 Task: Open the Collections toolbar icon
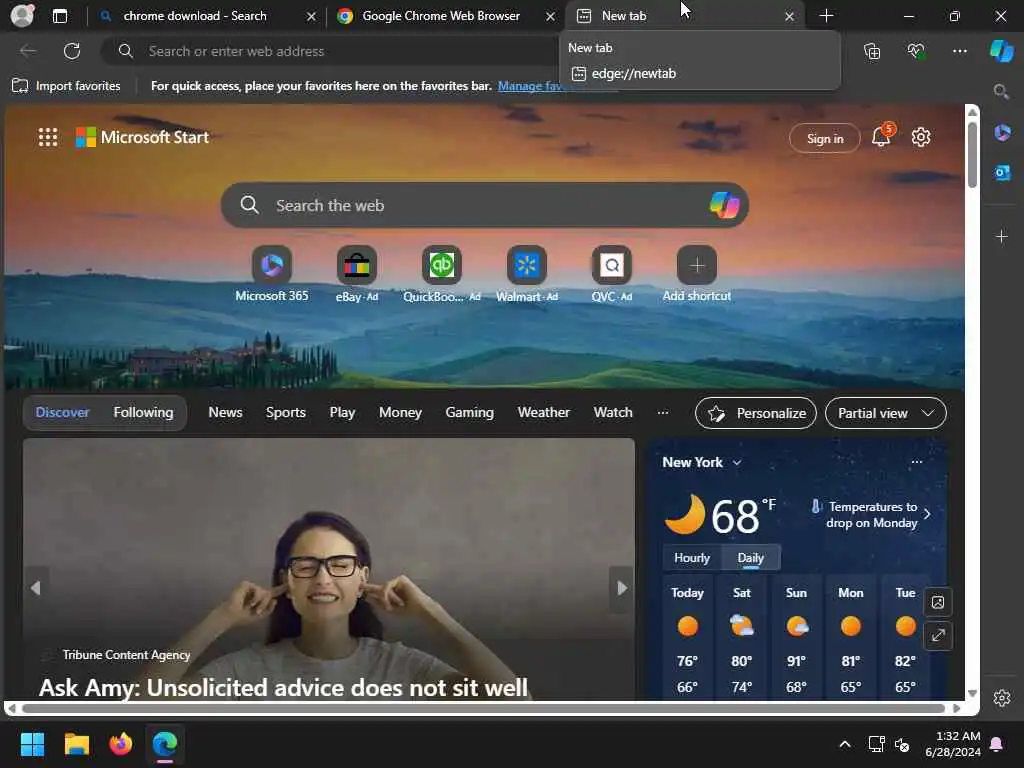872,51
